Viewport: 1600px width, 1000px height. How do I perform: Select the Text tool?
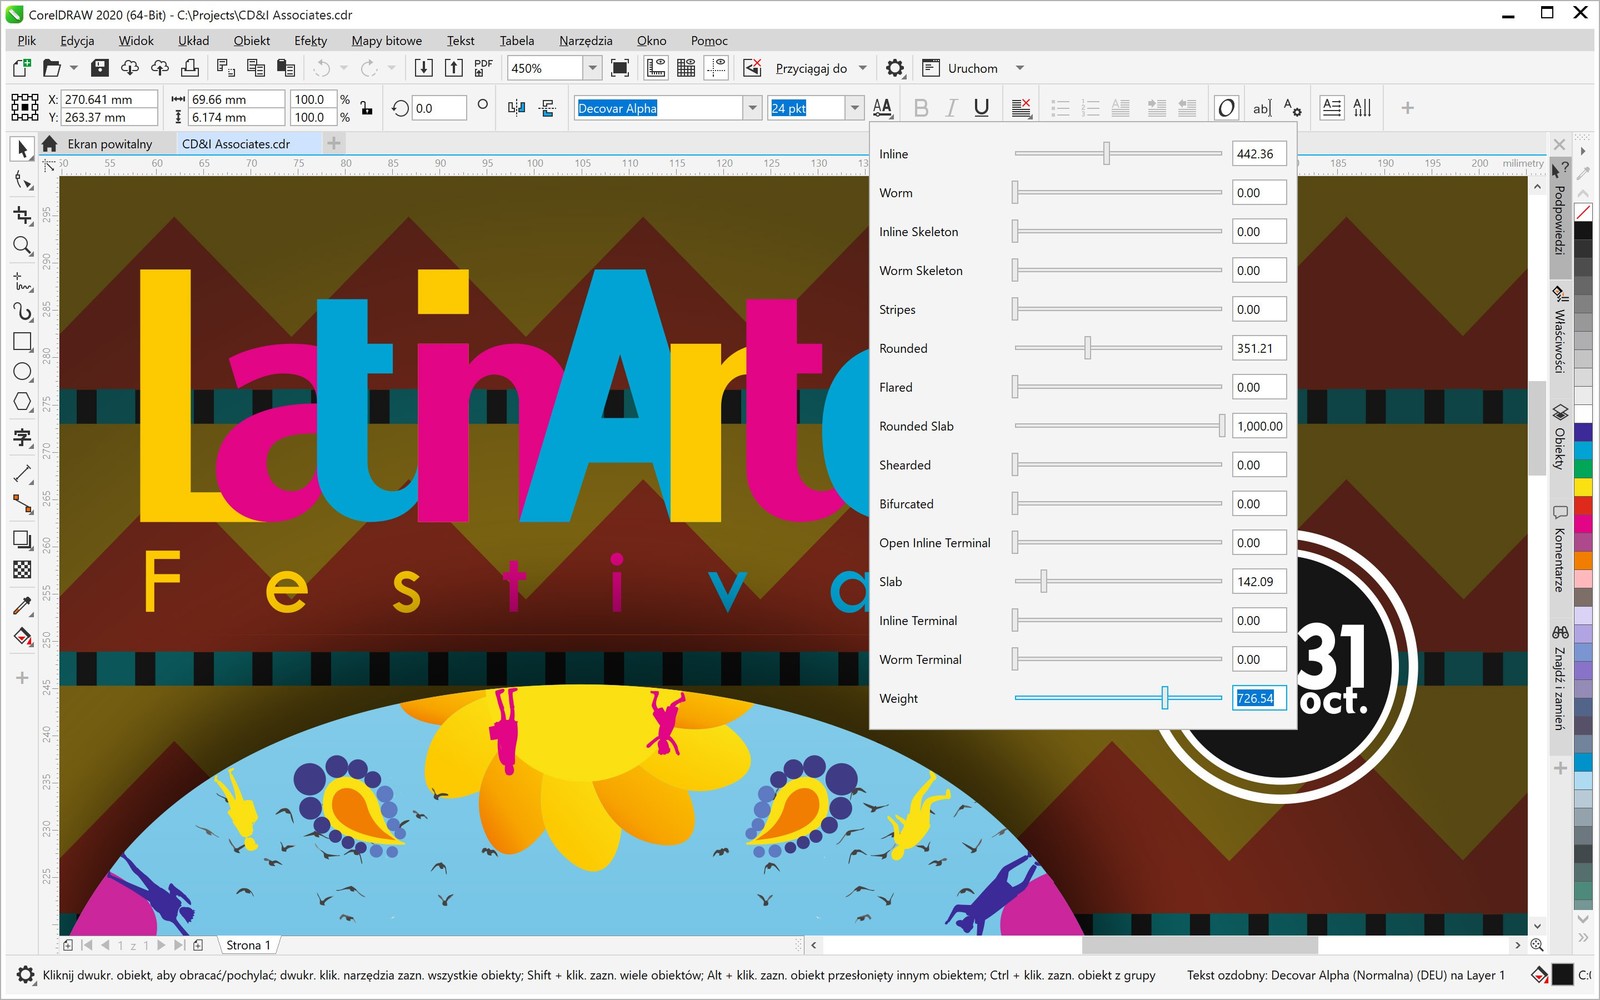[x=22, y=437]
